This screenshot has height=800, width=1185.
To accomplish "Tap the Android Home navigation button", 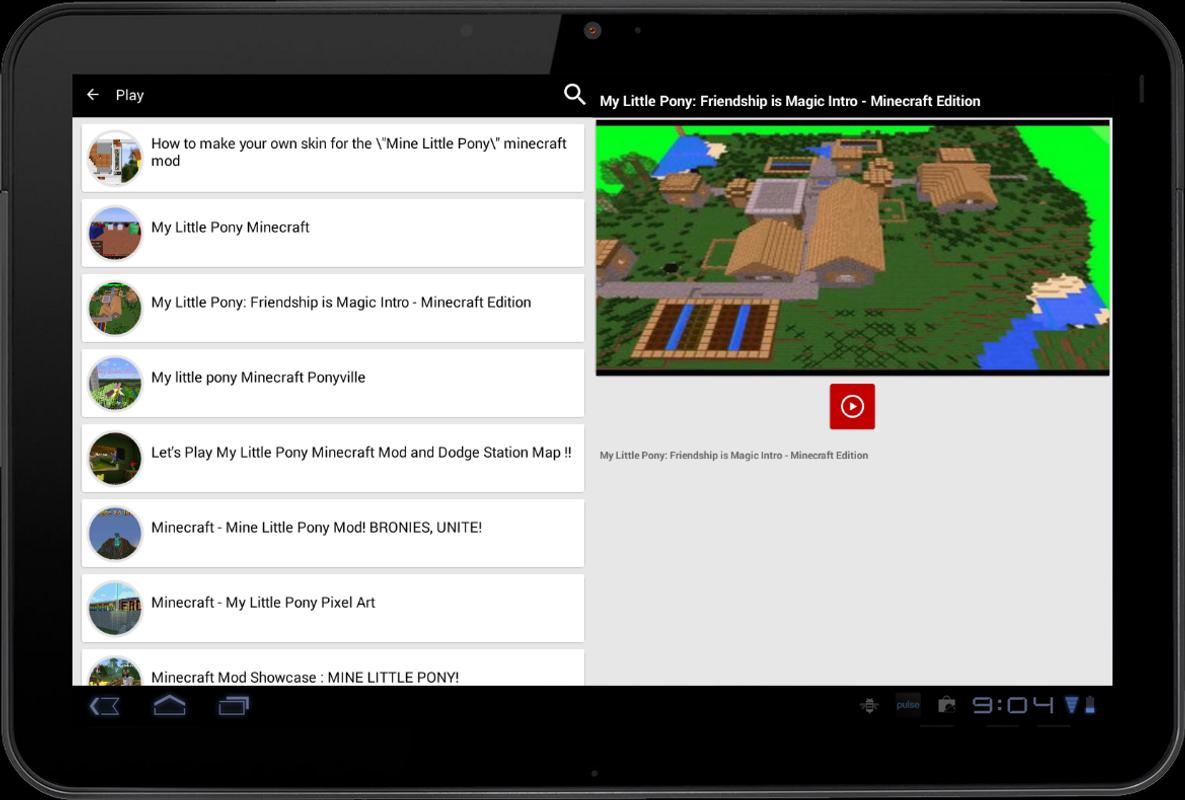I will (x=169, y=706).
